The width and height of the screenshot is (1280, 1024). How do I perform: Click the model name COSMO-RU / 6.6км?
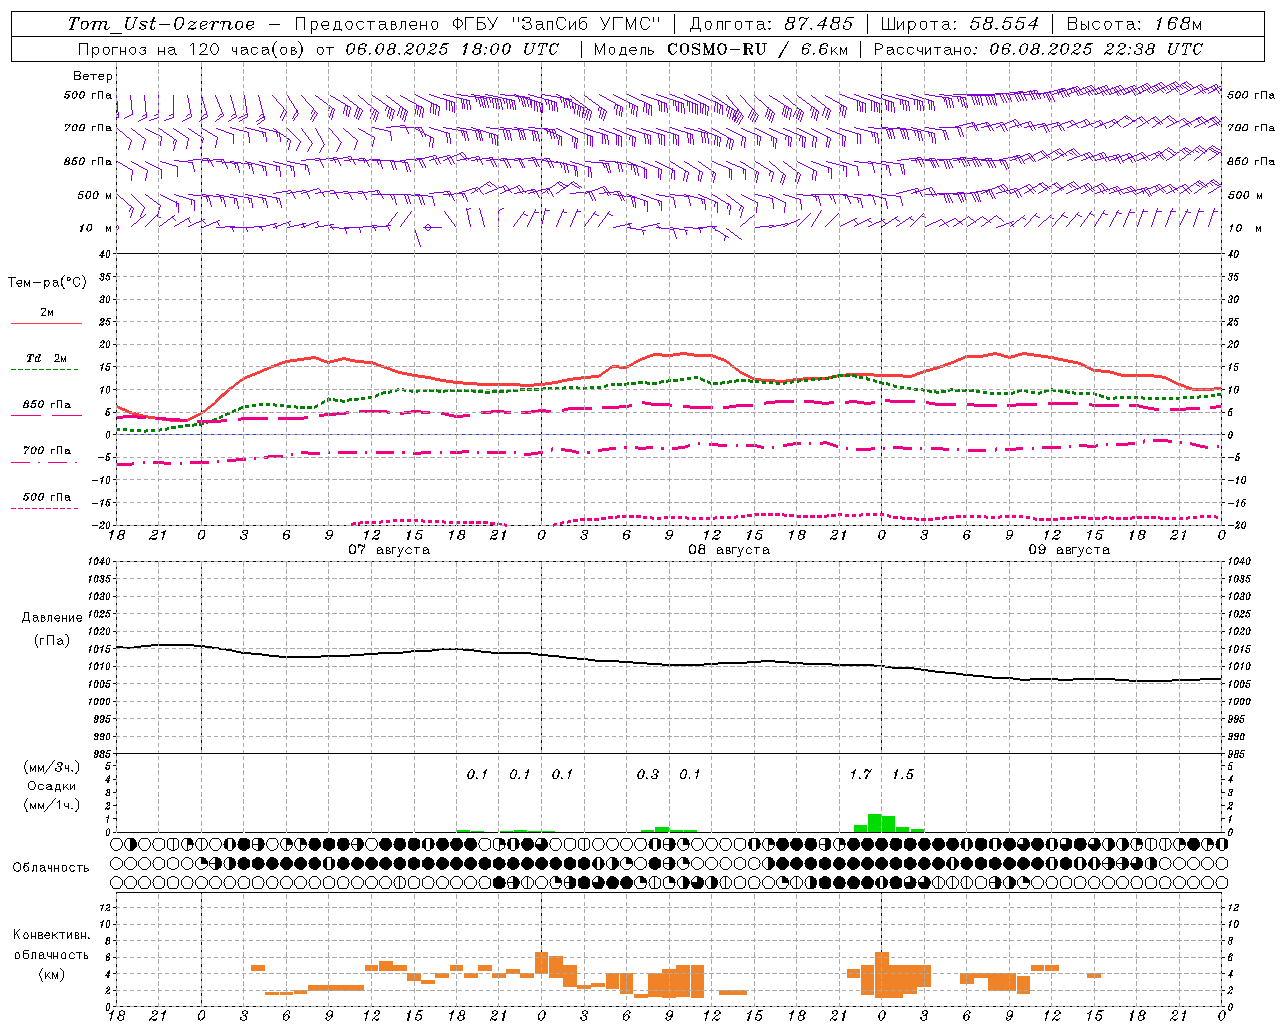(x=757, y=49)
